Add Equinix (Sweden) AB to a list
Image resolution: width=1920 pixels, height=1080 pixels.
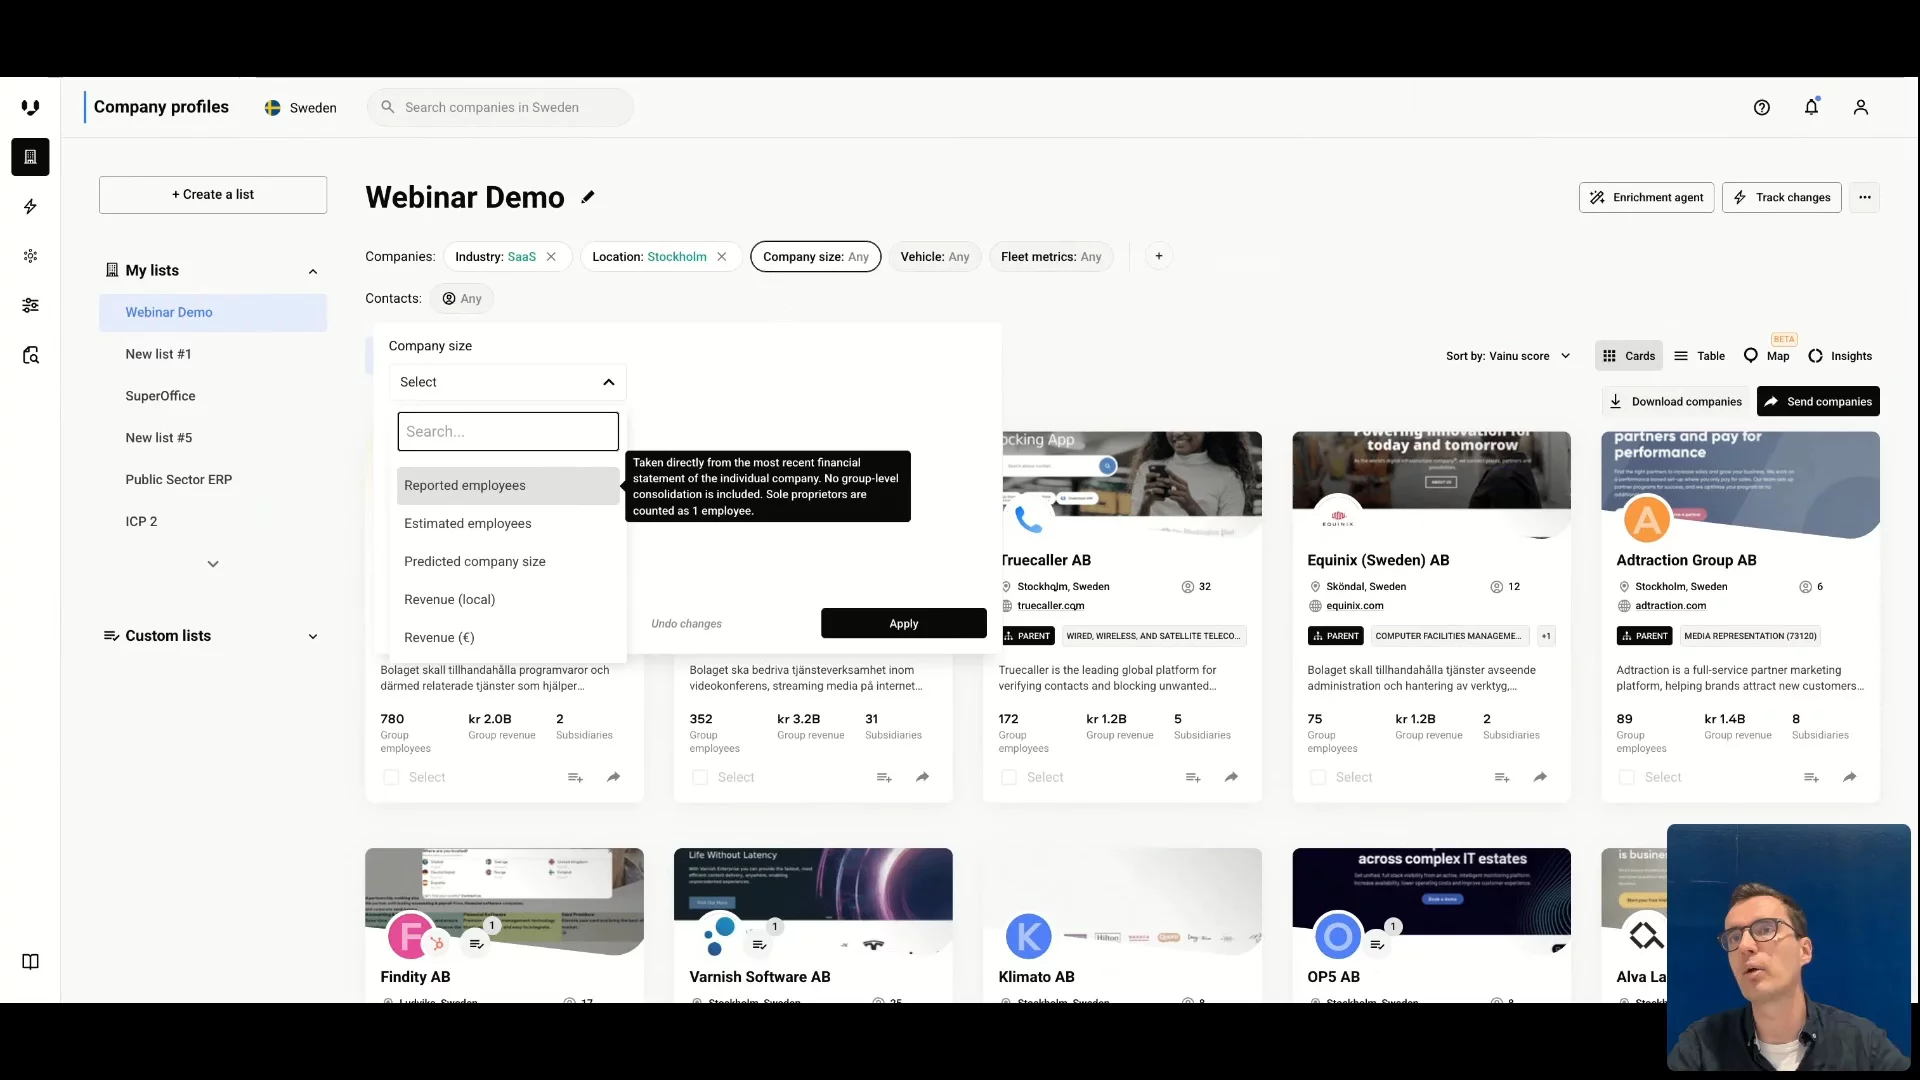coord(1502,777)
